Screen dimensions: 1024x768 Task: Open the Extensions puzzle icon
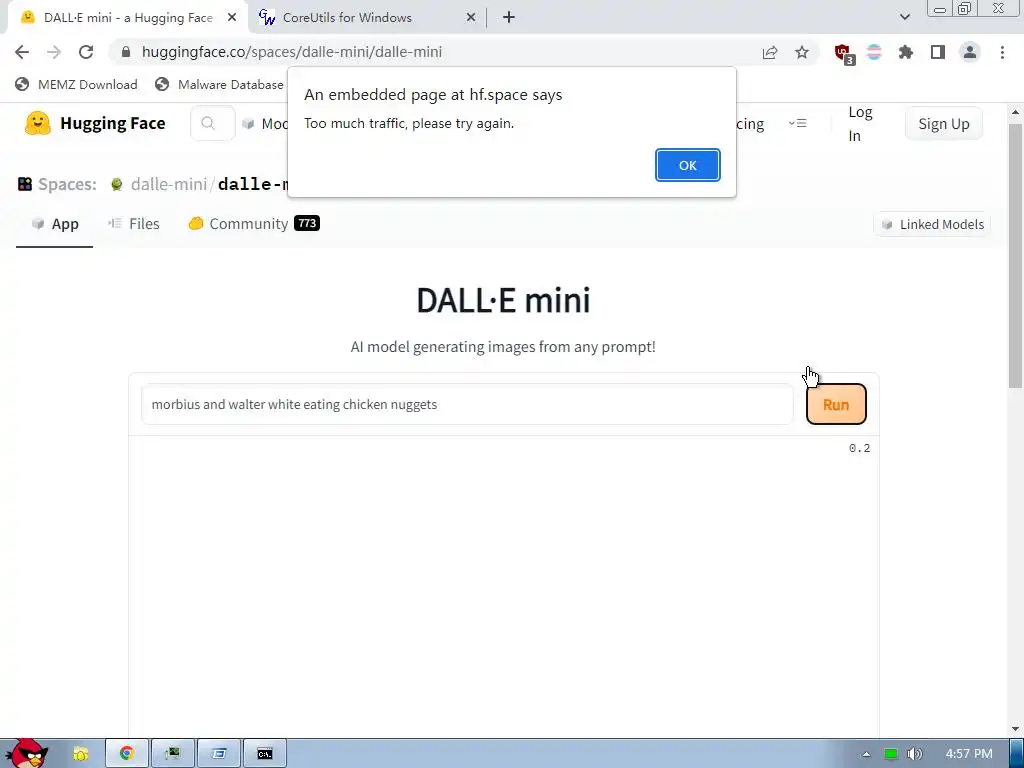(x=906, y=52)
